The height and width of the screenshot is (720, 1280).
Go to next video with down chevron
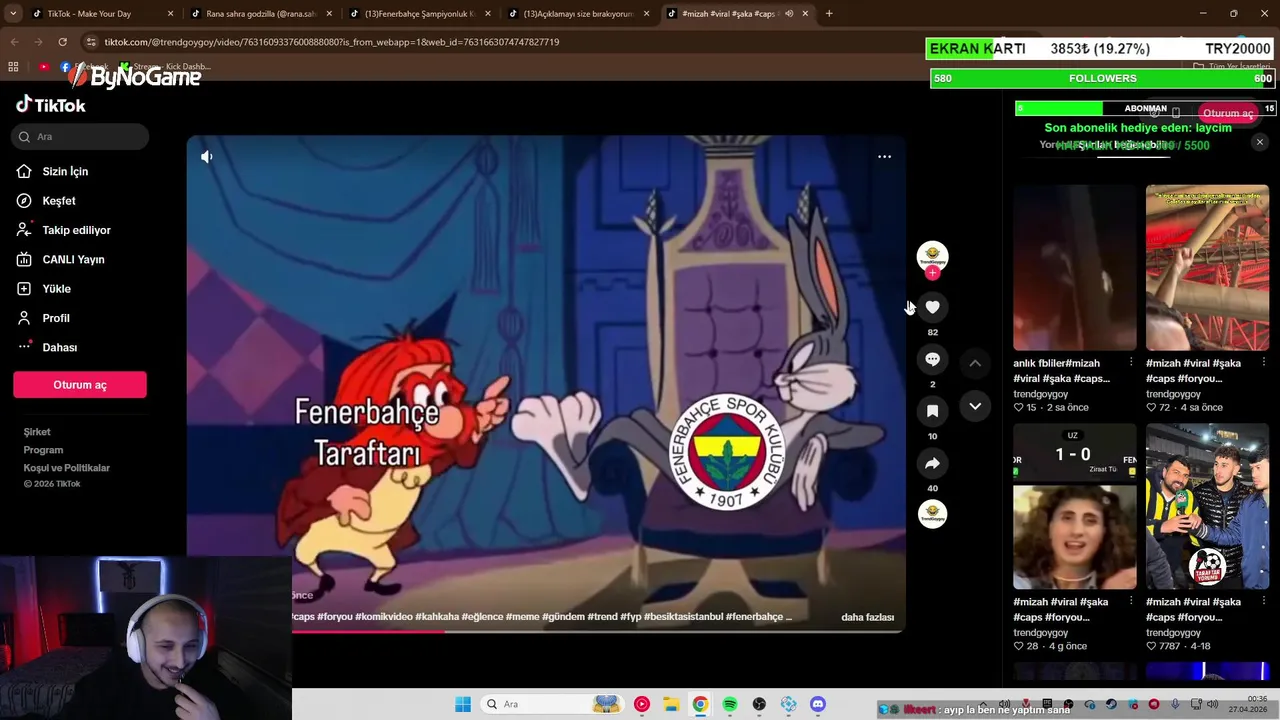coord(975,406)
